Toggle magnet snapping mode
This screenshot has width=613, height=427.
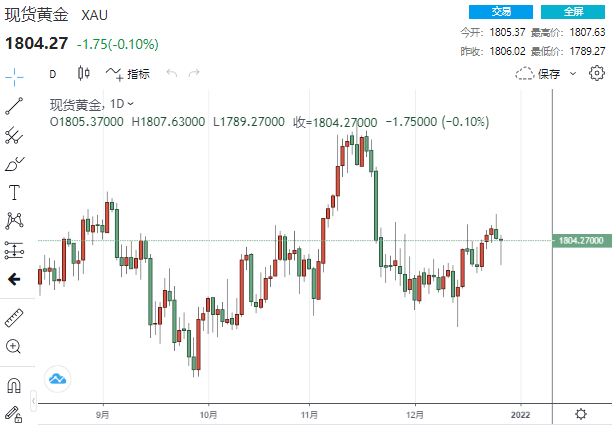click(14, 385)
